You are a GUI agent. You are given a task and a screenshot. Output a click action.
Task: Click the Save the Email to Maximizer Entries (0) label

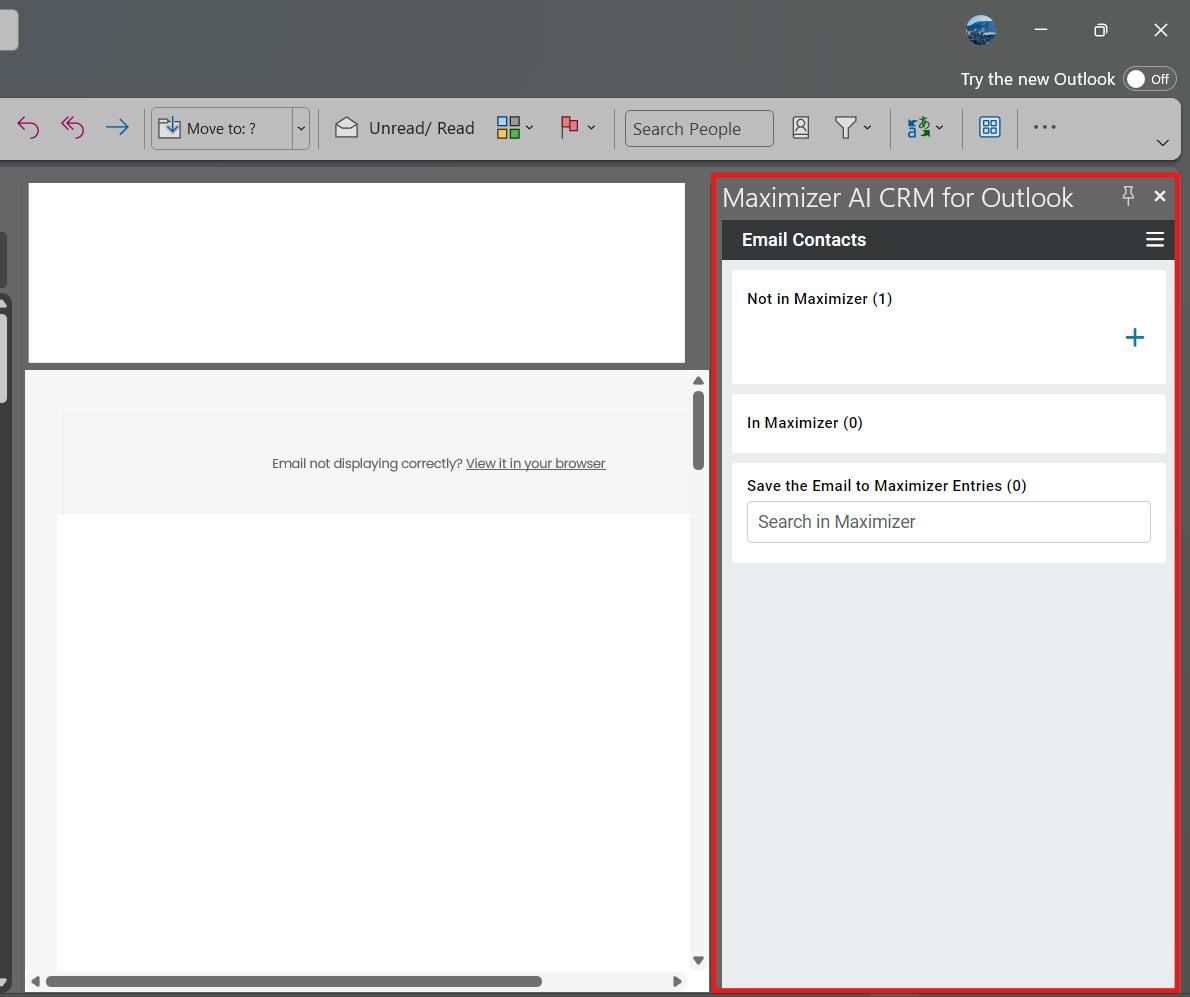point(886,486)
